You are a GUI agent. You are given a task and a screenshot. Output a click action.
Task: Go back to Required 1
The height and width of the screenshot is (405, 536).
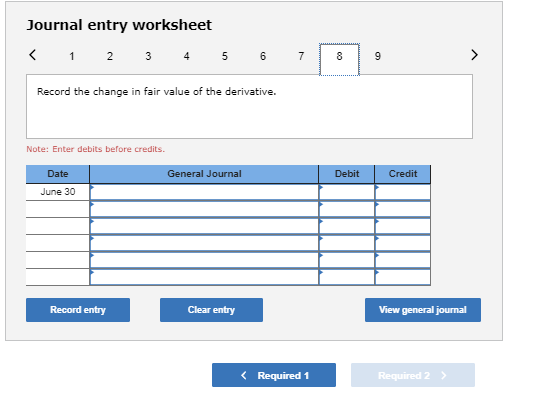point(274,375)
